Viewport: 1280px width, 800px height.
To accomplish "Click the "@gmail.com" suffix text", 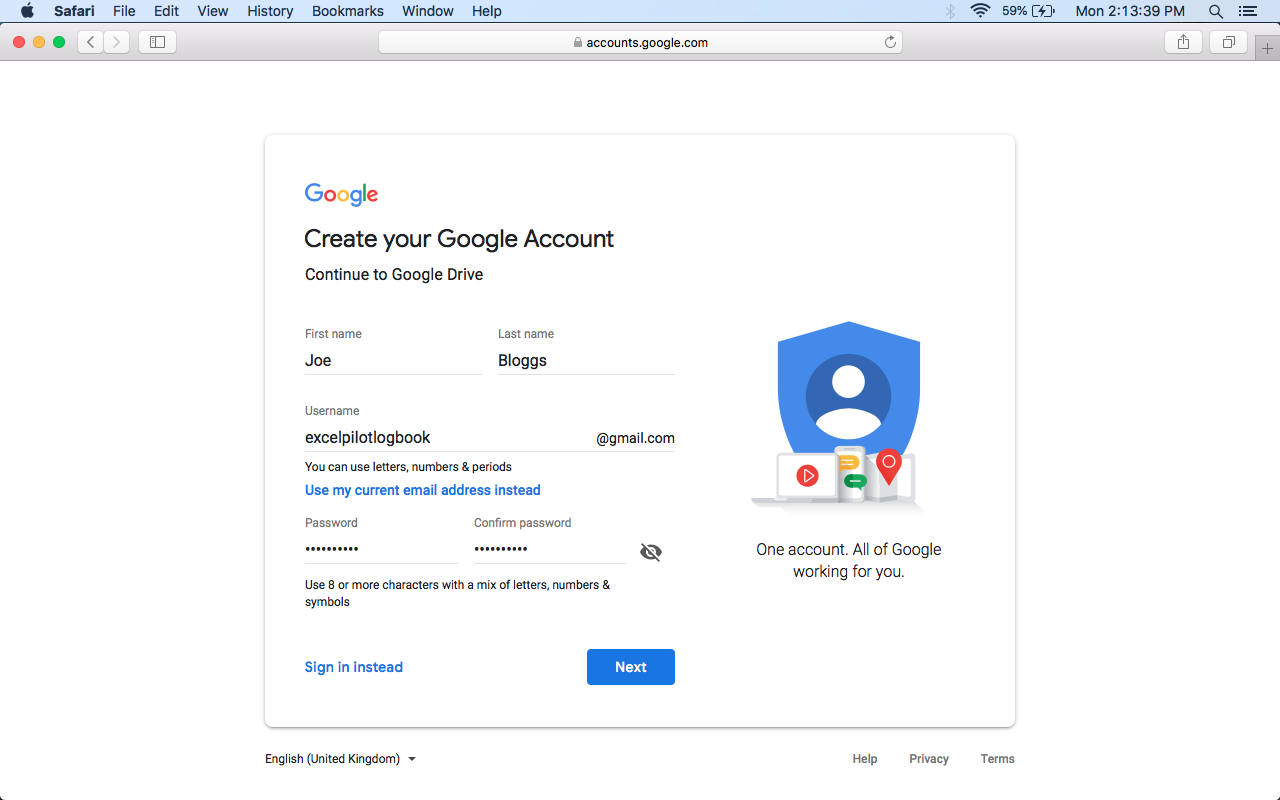I will click(636, 438).
